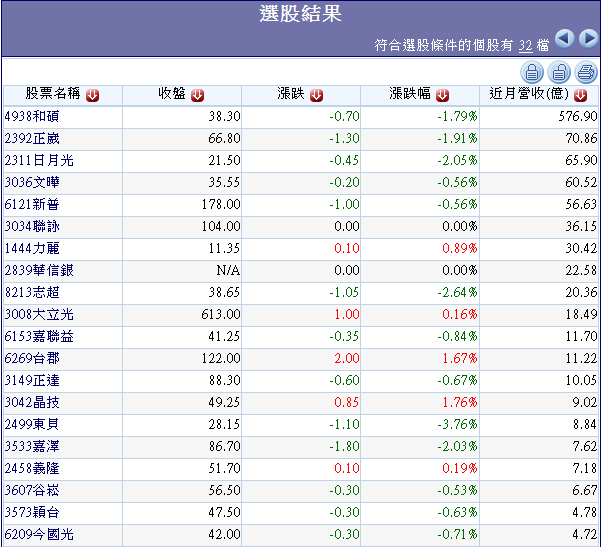
Task: Sort by 漲跌幅 using red arrow
Action: tap(442, 95)
